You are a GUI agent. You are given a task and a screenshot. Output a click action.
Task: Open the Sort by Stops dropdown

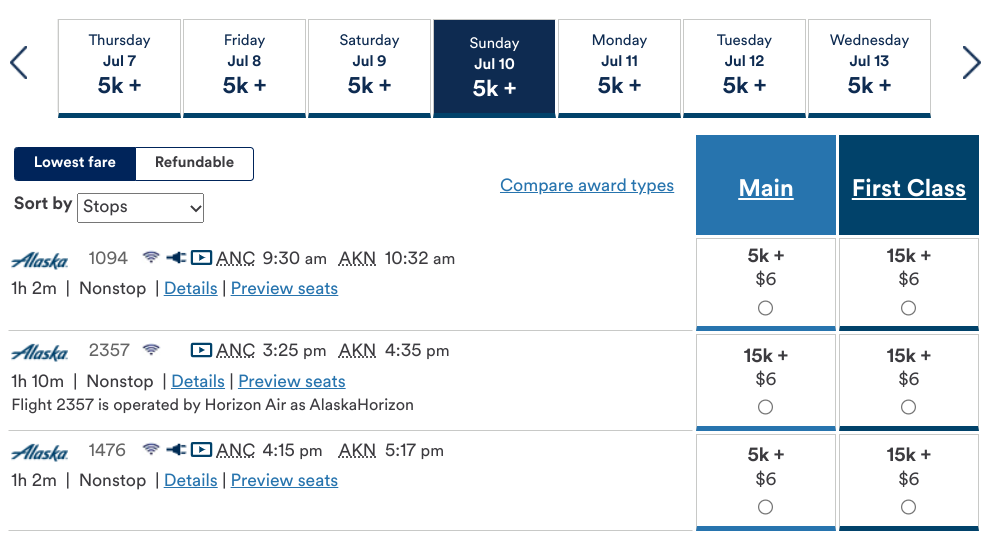point(140,207)
